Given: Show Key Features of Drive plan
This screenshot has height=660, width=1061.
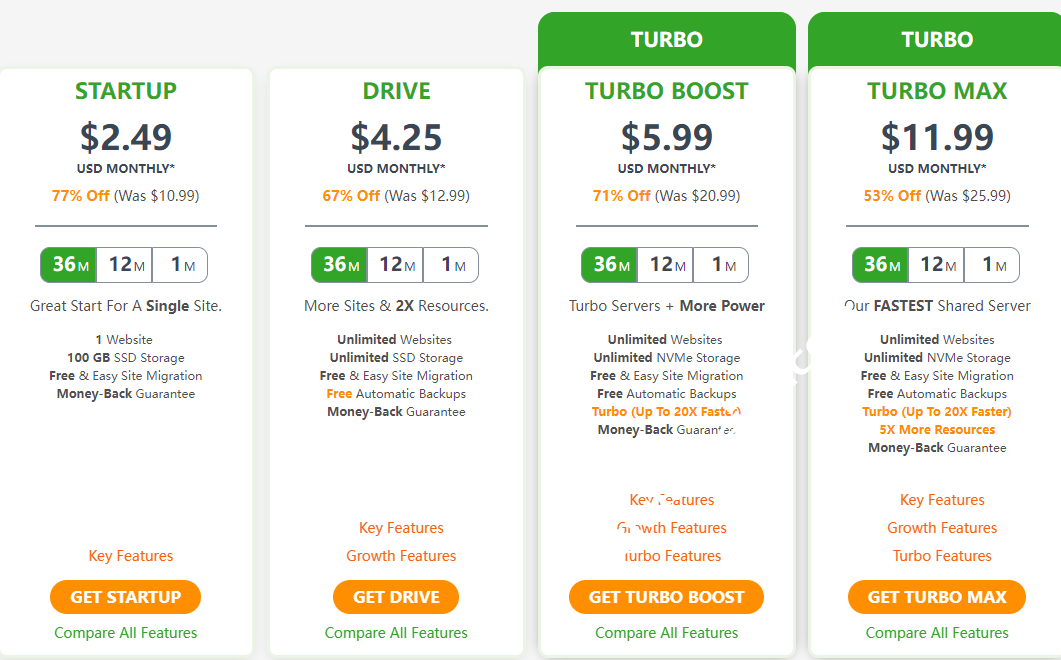Looking at the screenshot, I should [401, 528].
